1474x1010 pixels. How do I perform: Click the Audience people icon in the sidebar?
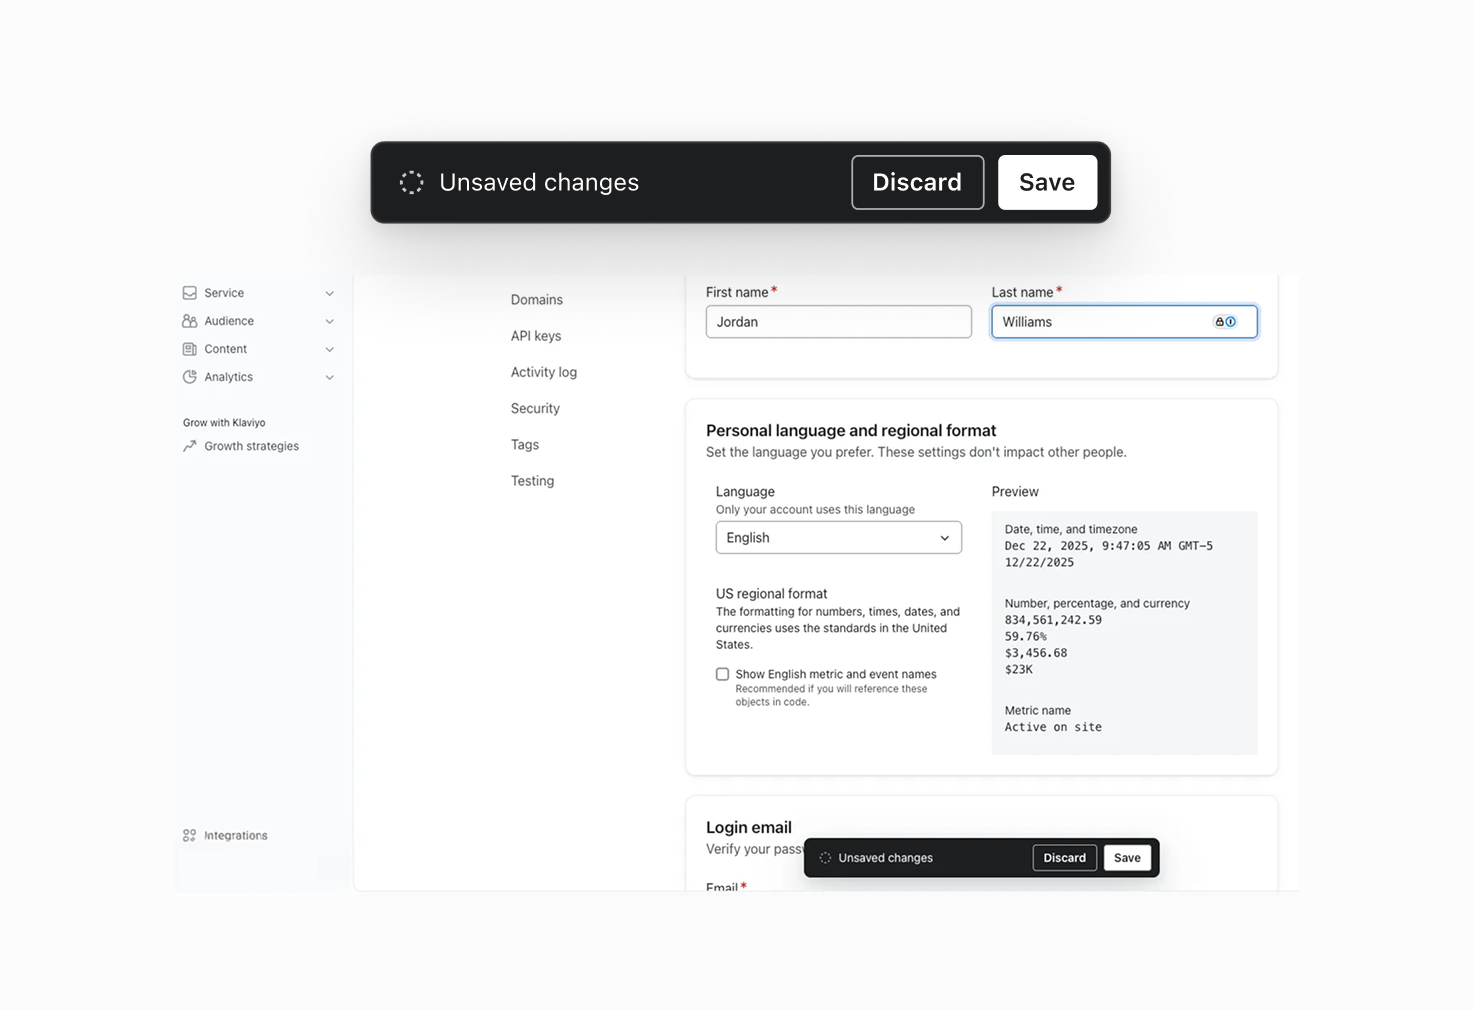point(190,321)
